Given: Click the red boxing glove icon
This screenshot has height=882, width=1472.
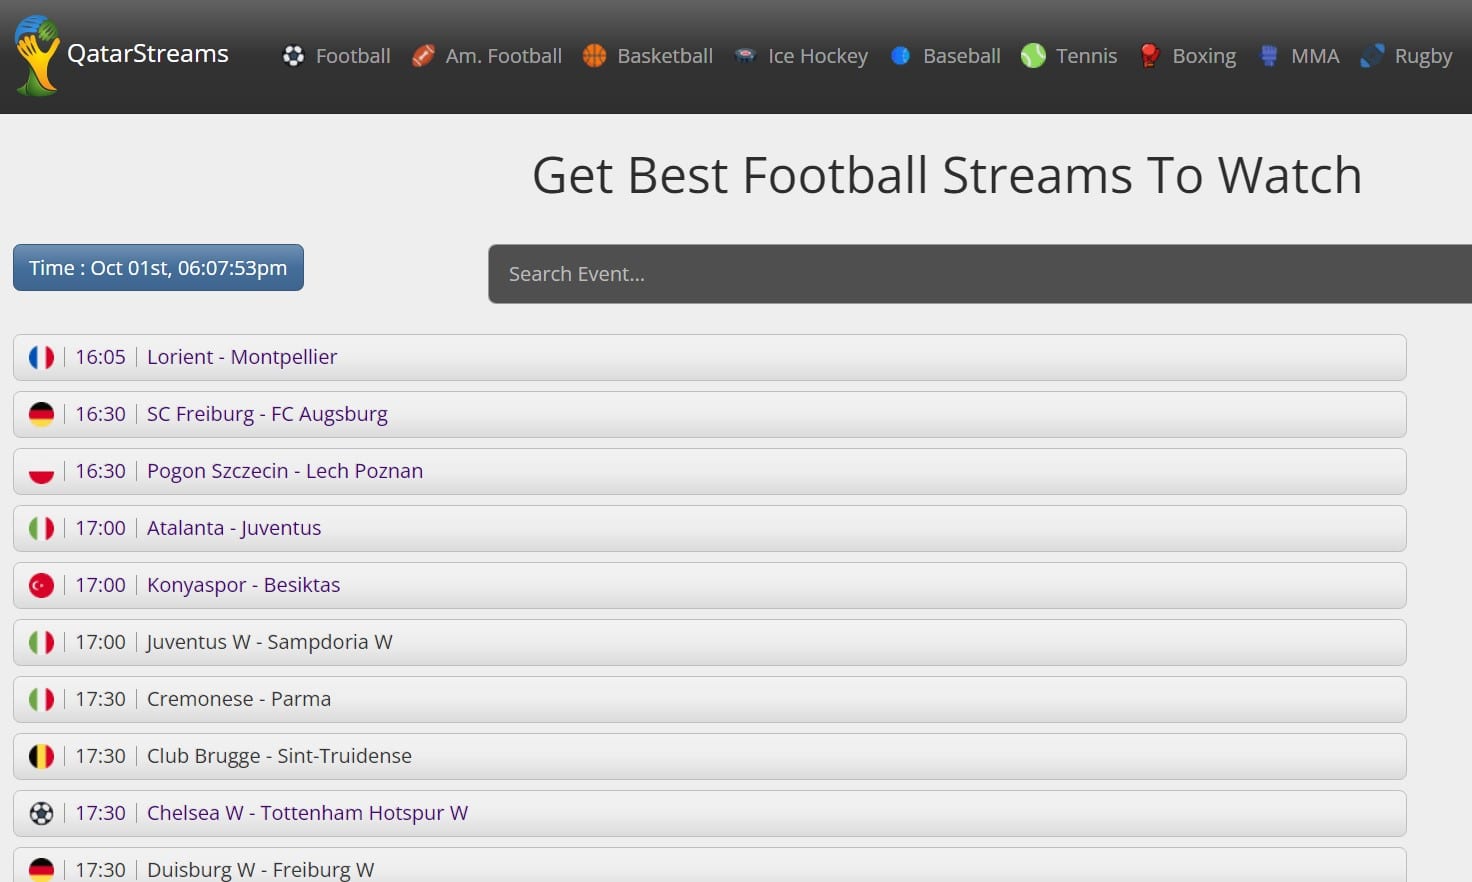Looking at the screenshot, I should [x=1149, y=56].
